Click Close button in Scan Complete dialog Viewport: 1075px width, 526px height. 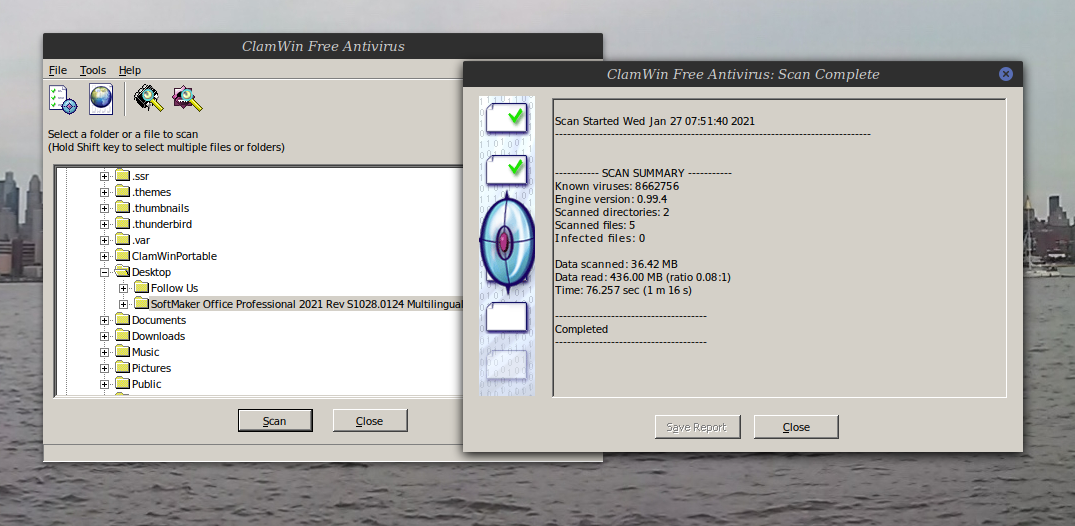[x=796, y=427]
